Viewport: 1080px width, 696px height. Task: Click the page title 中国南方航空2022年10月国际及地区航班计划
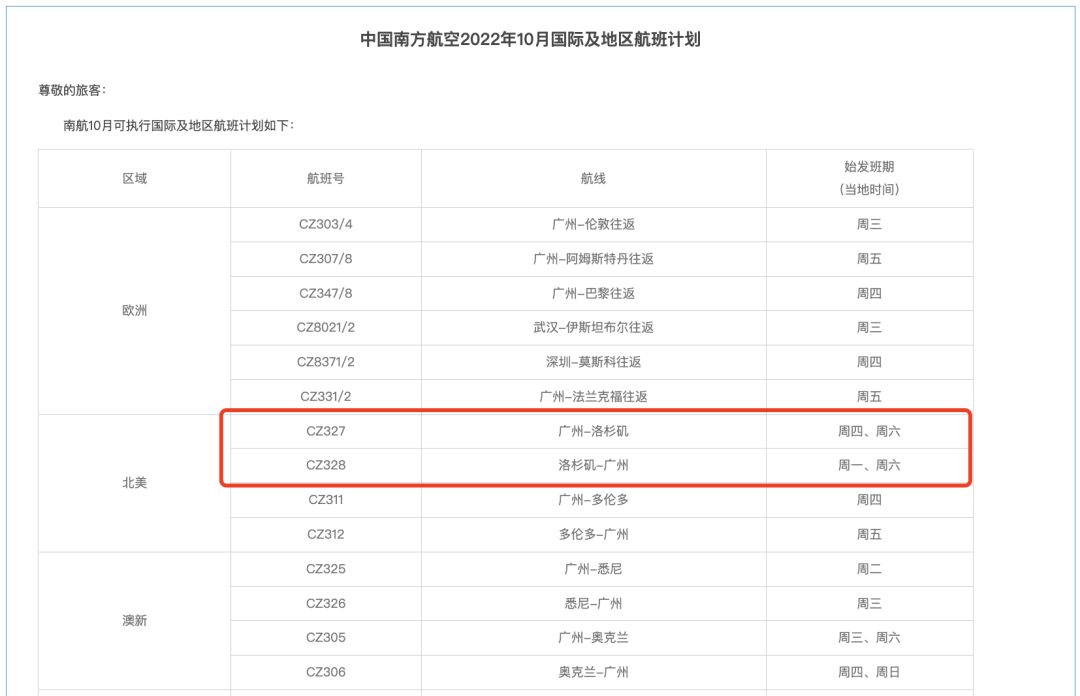point(530,39)
